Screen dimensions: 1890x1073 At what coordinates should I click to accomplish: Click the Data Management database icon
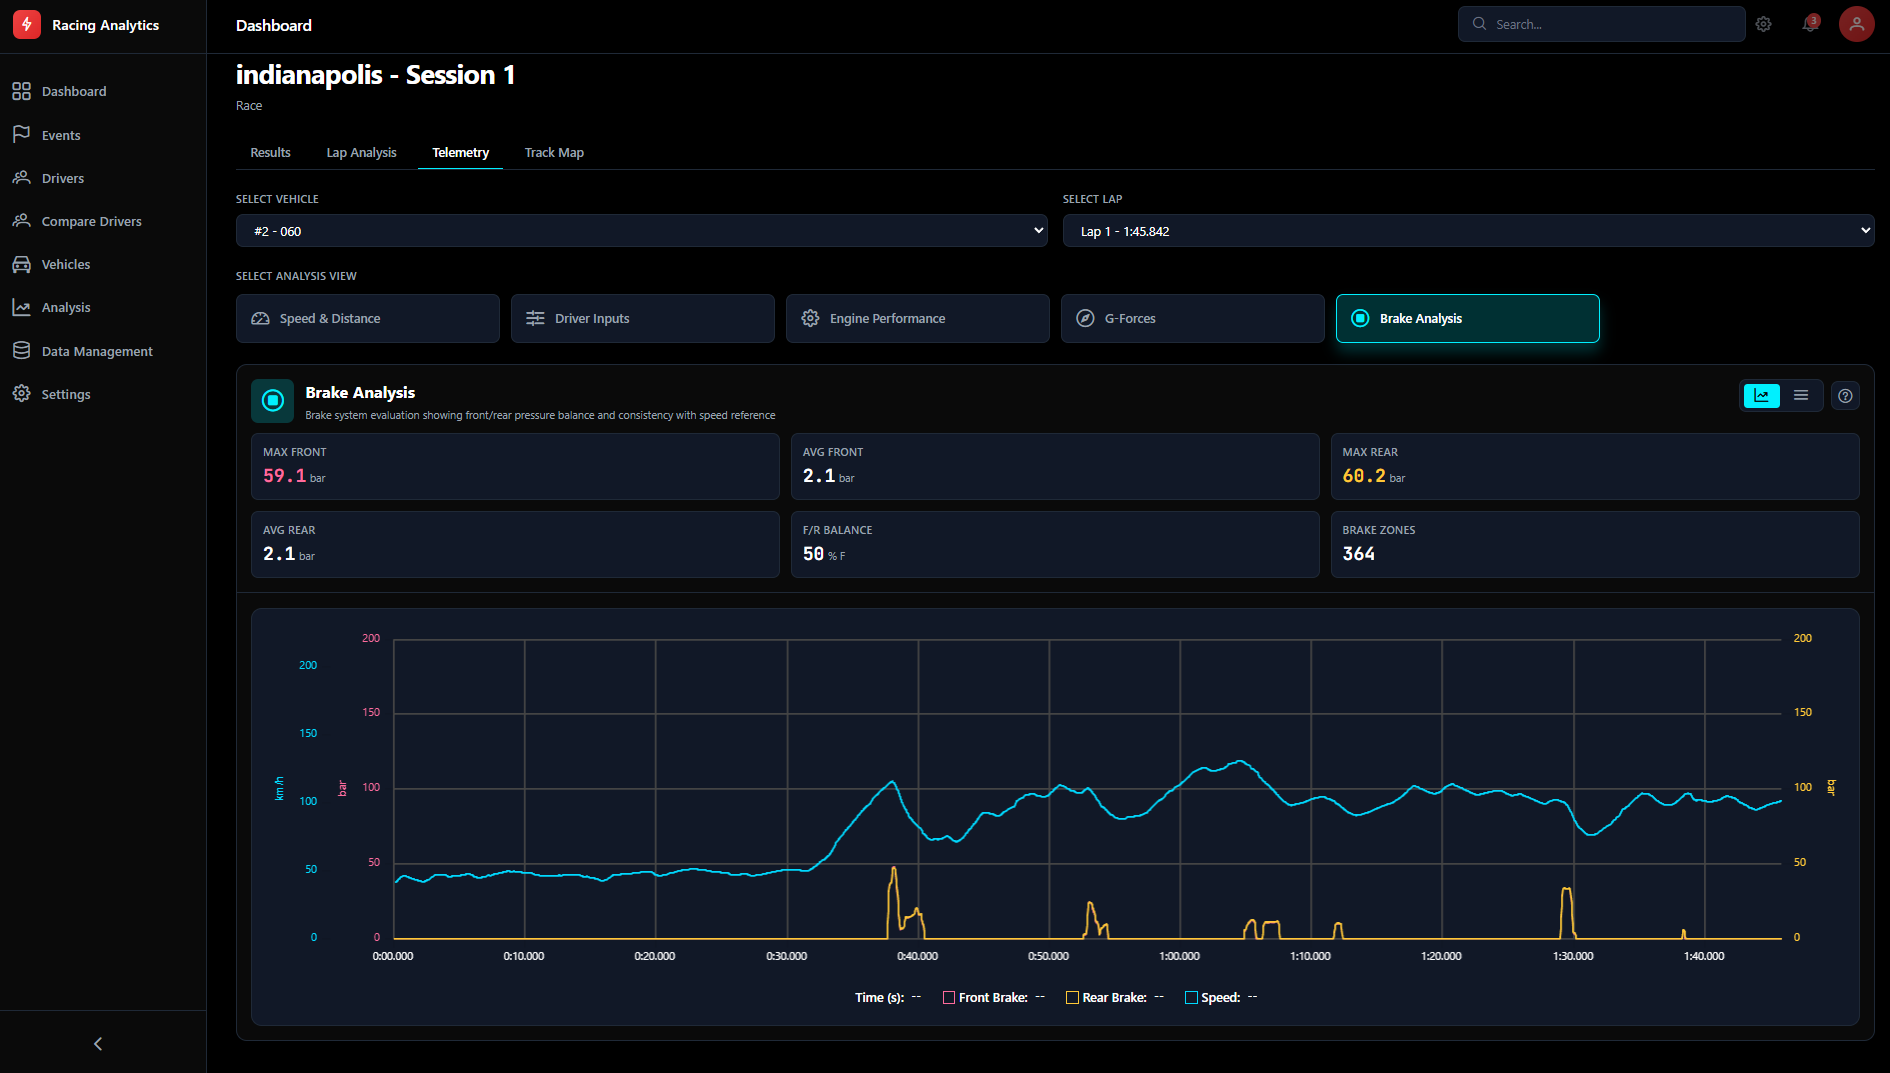click(21, 350)
